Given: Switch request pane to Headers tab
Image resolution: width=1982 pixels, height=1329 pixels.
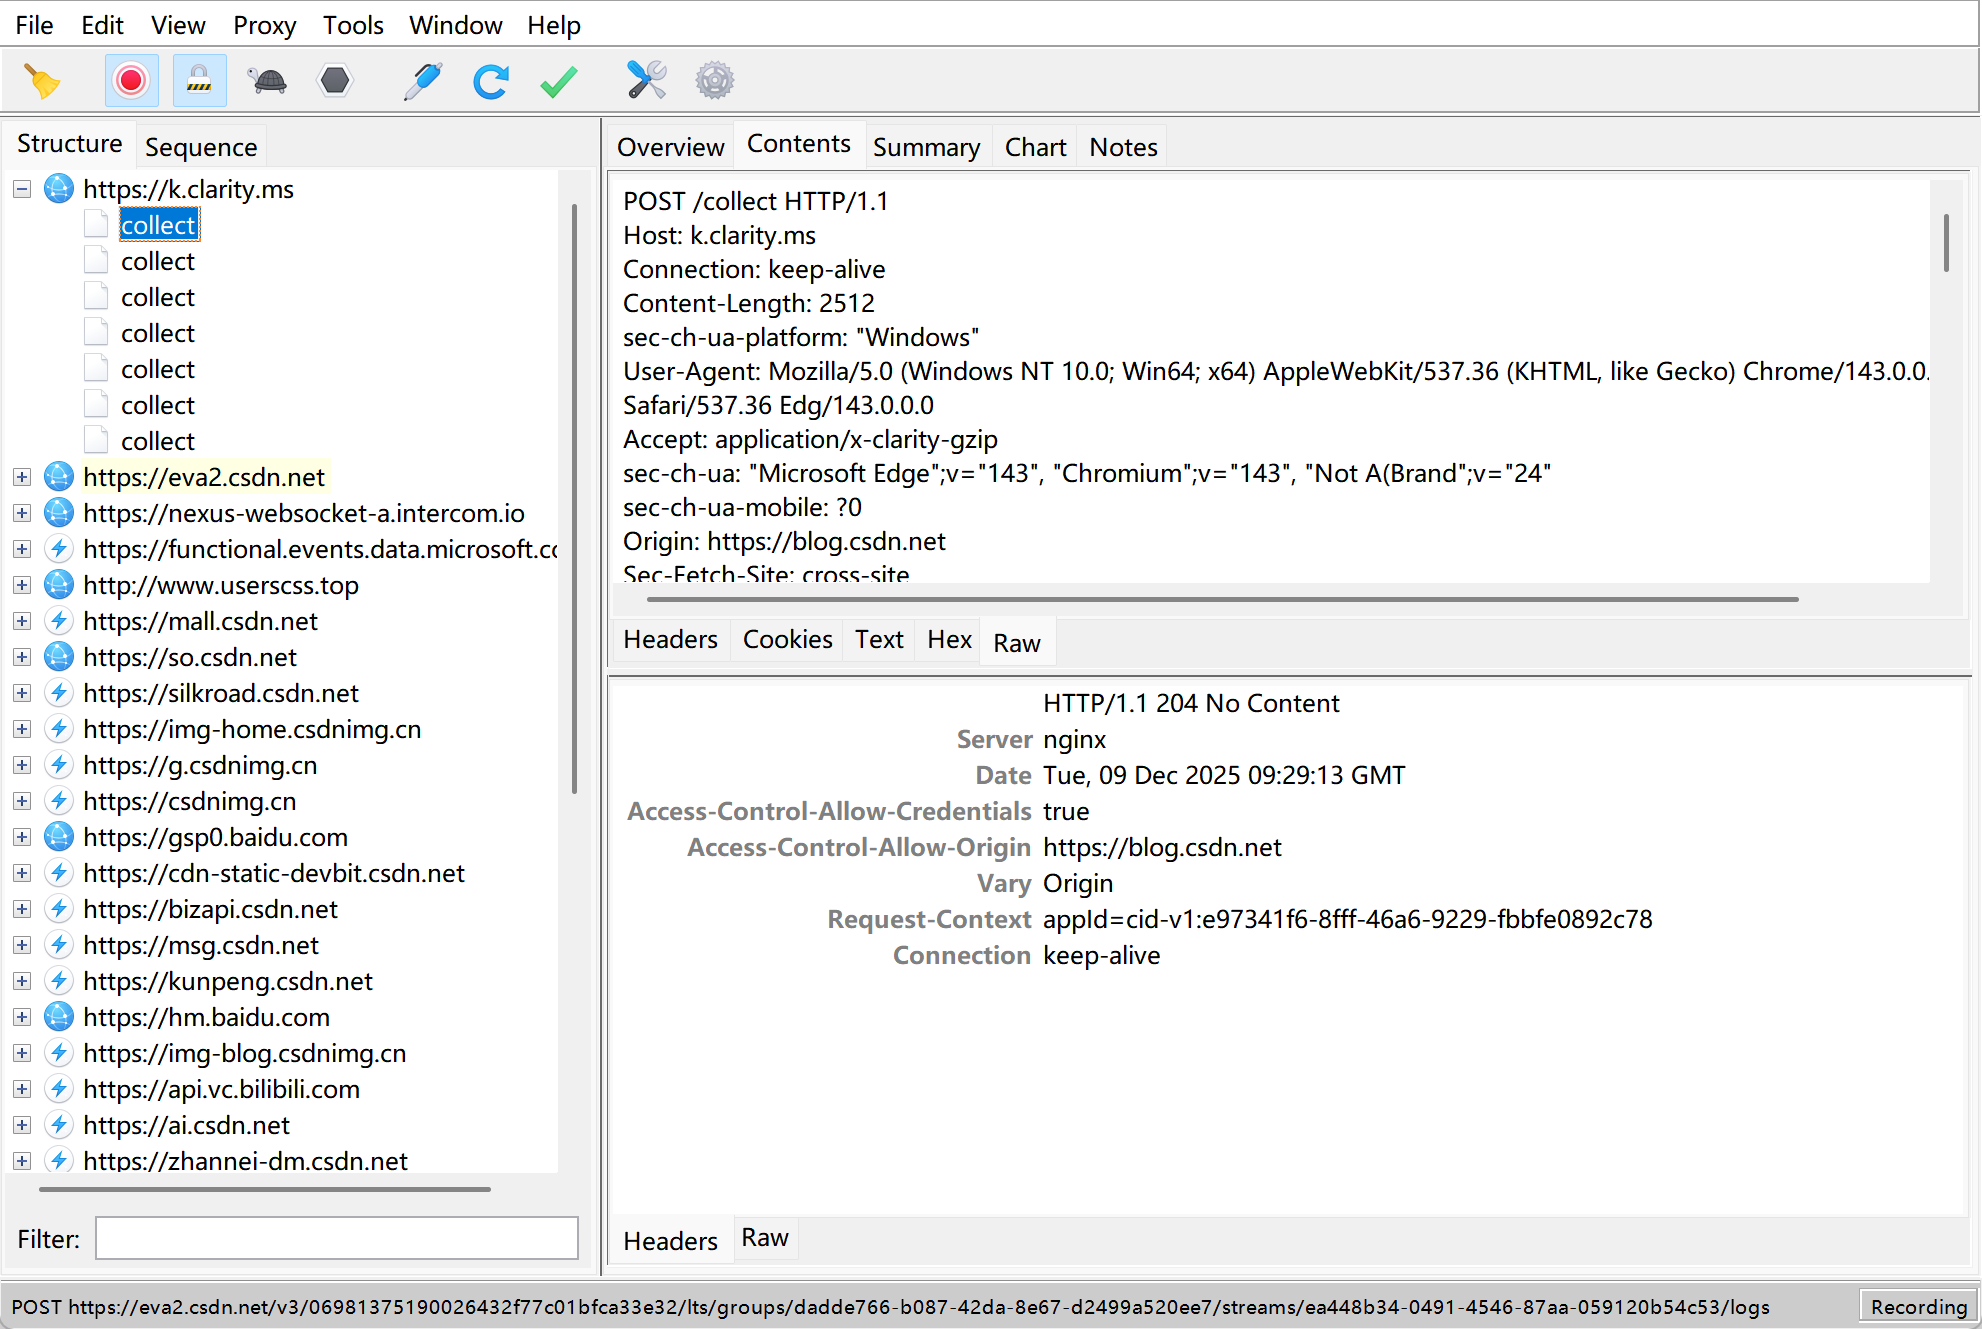Looking at the screenshot, I should click(670, 639).
